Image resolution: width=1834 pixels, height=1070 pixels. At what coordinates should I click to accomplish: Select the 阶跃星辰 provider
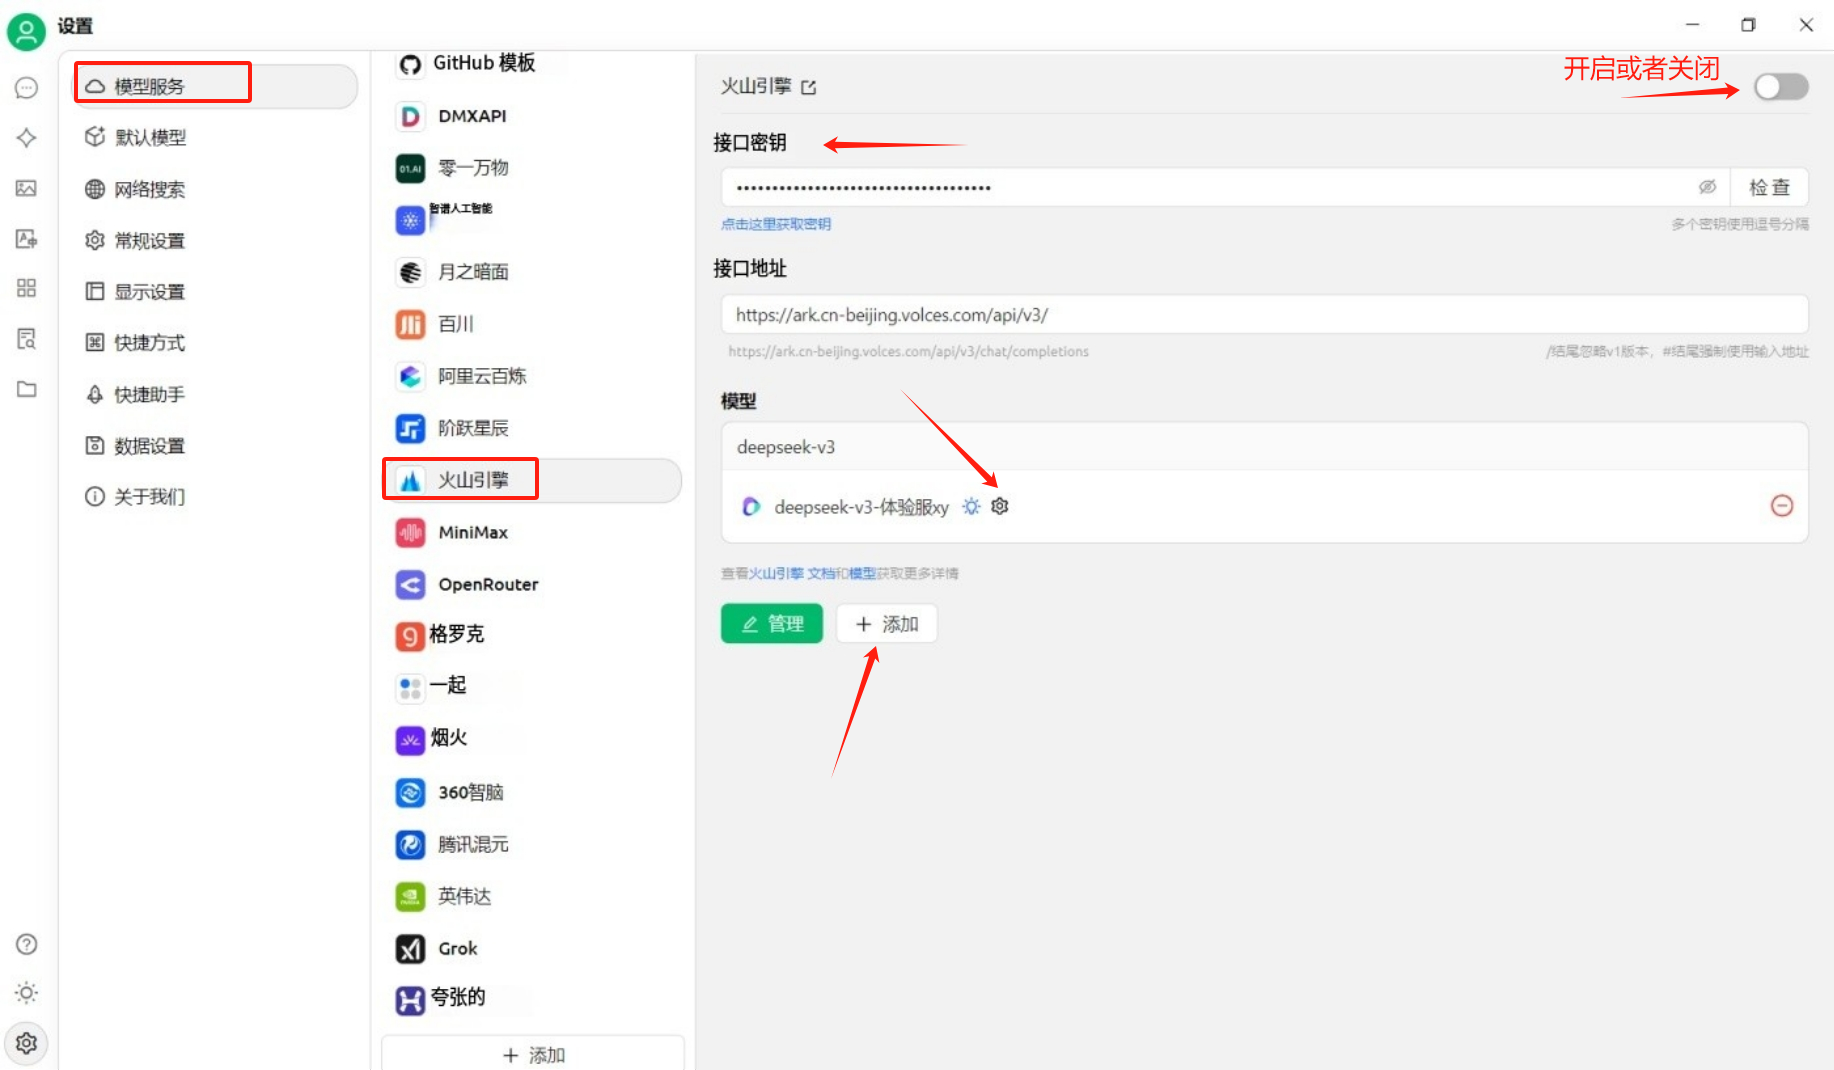[532, 428]
